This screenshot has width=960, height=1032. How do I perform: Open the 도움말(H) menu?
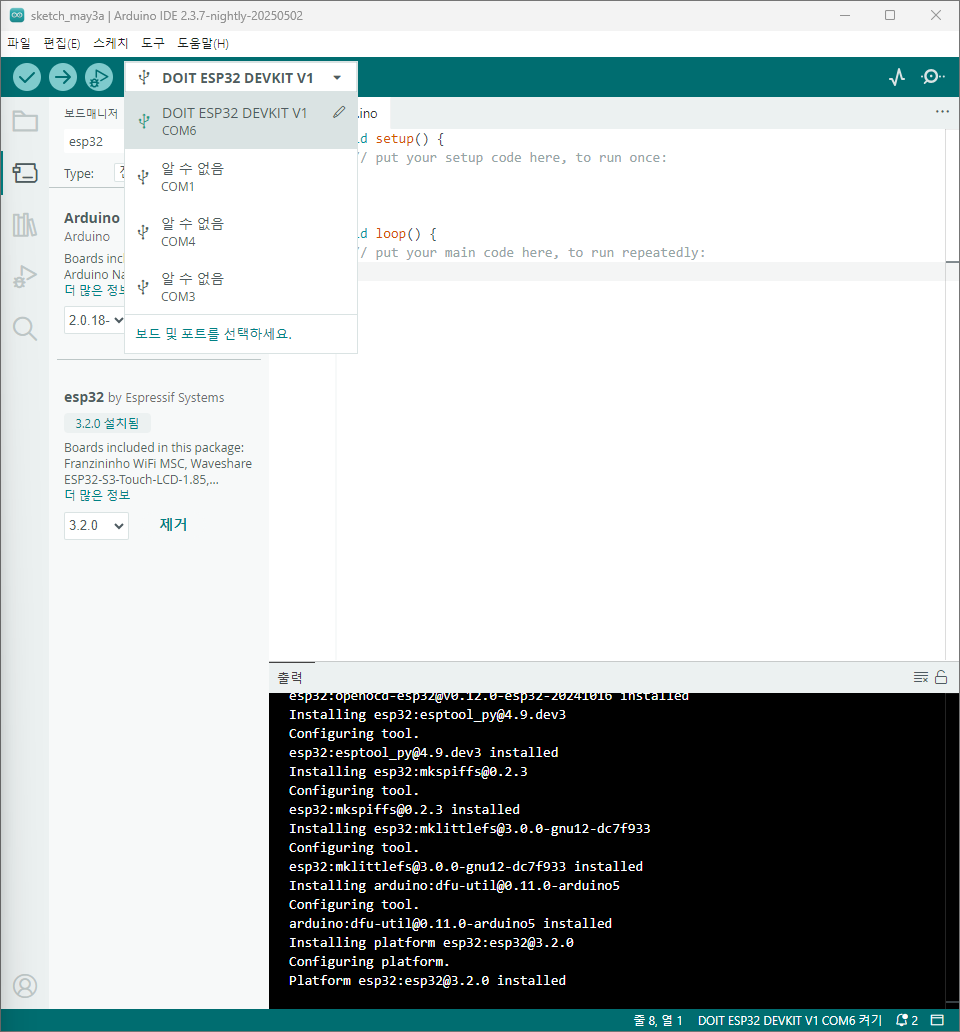click(x=203, y=43)
